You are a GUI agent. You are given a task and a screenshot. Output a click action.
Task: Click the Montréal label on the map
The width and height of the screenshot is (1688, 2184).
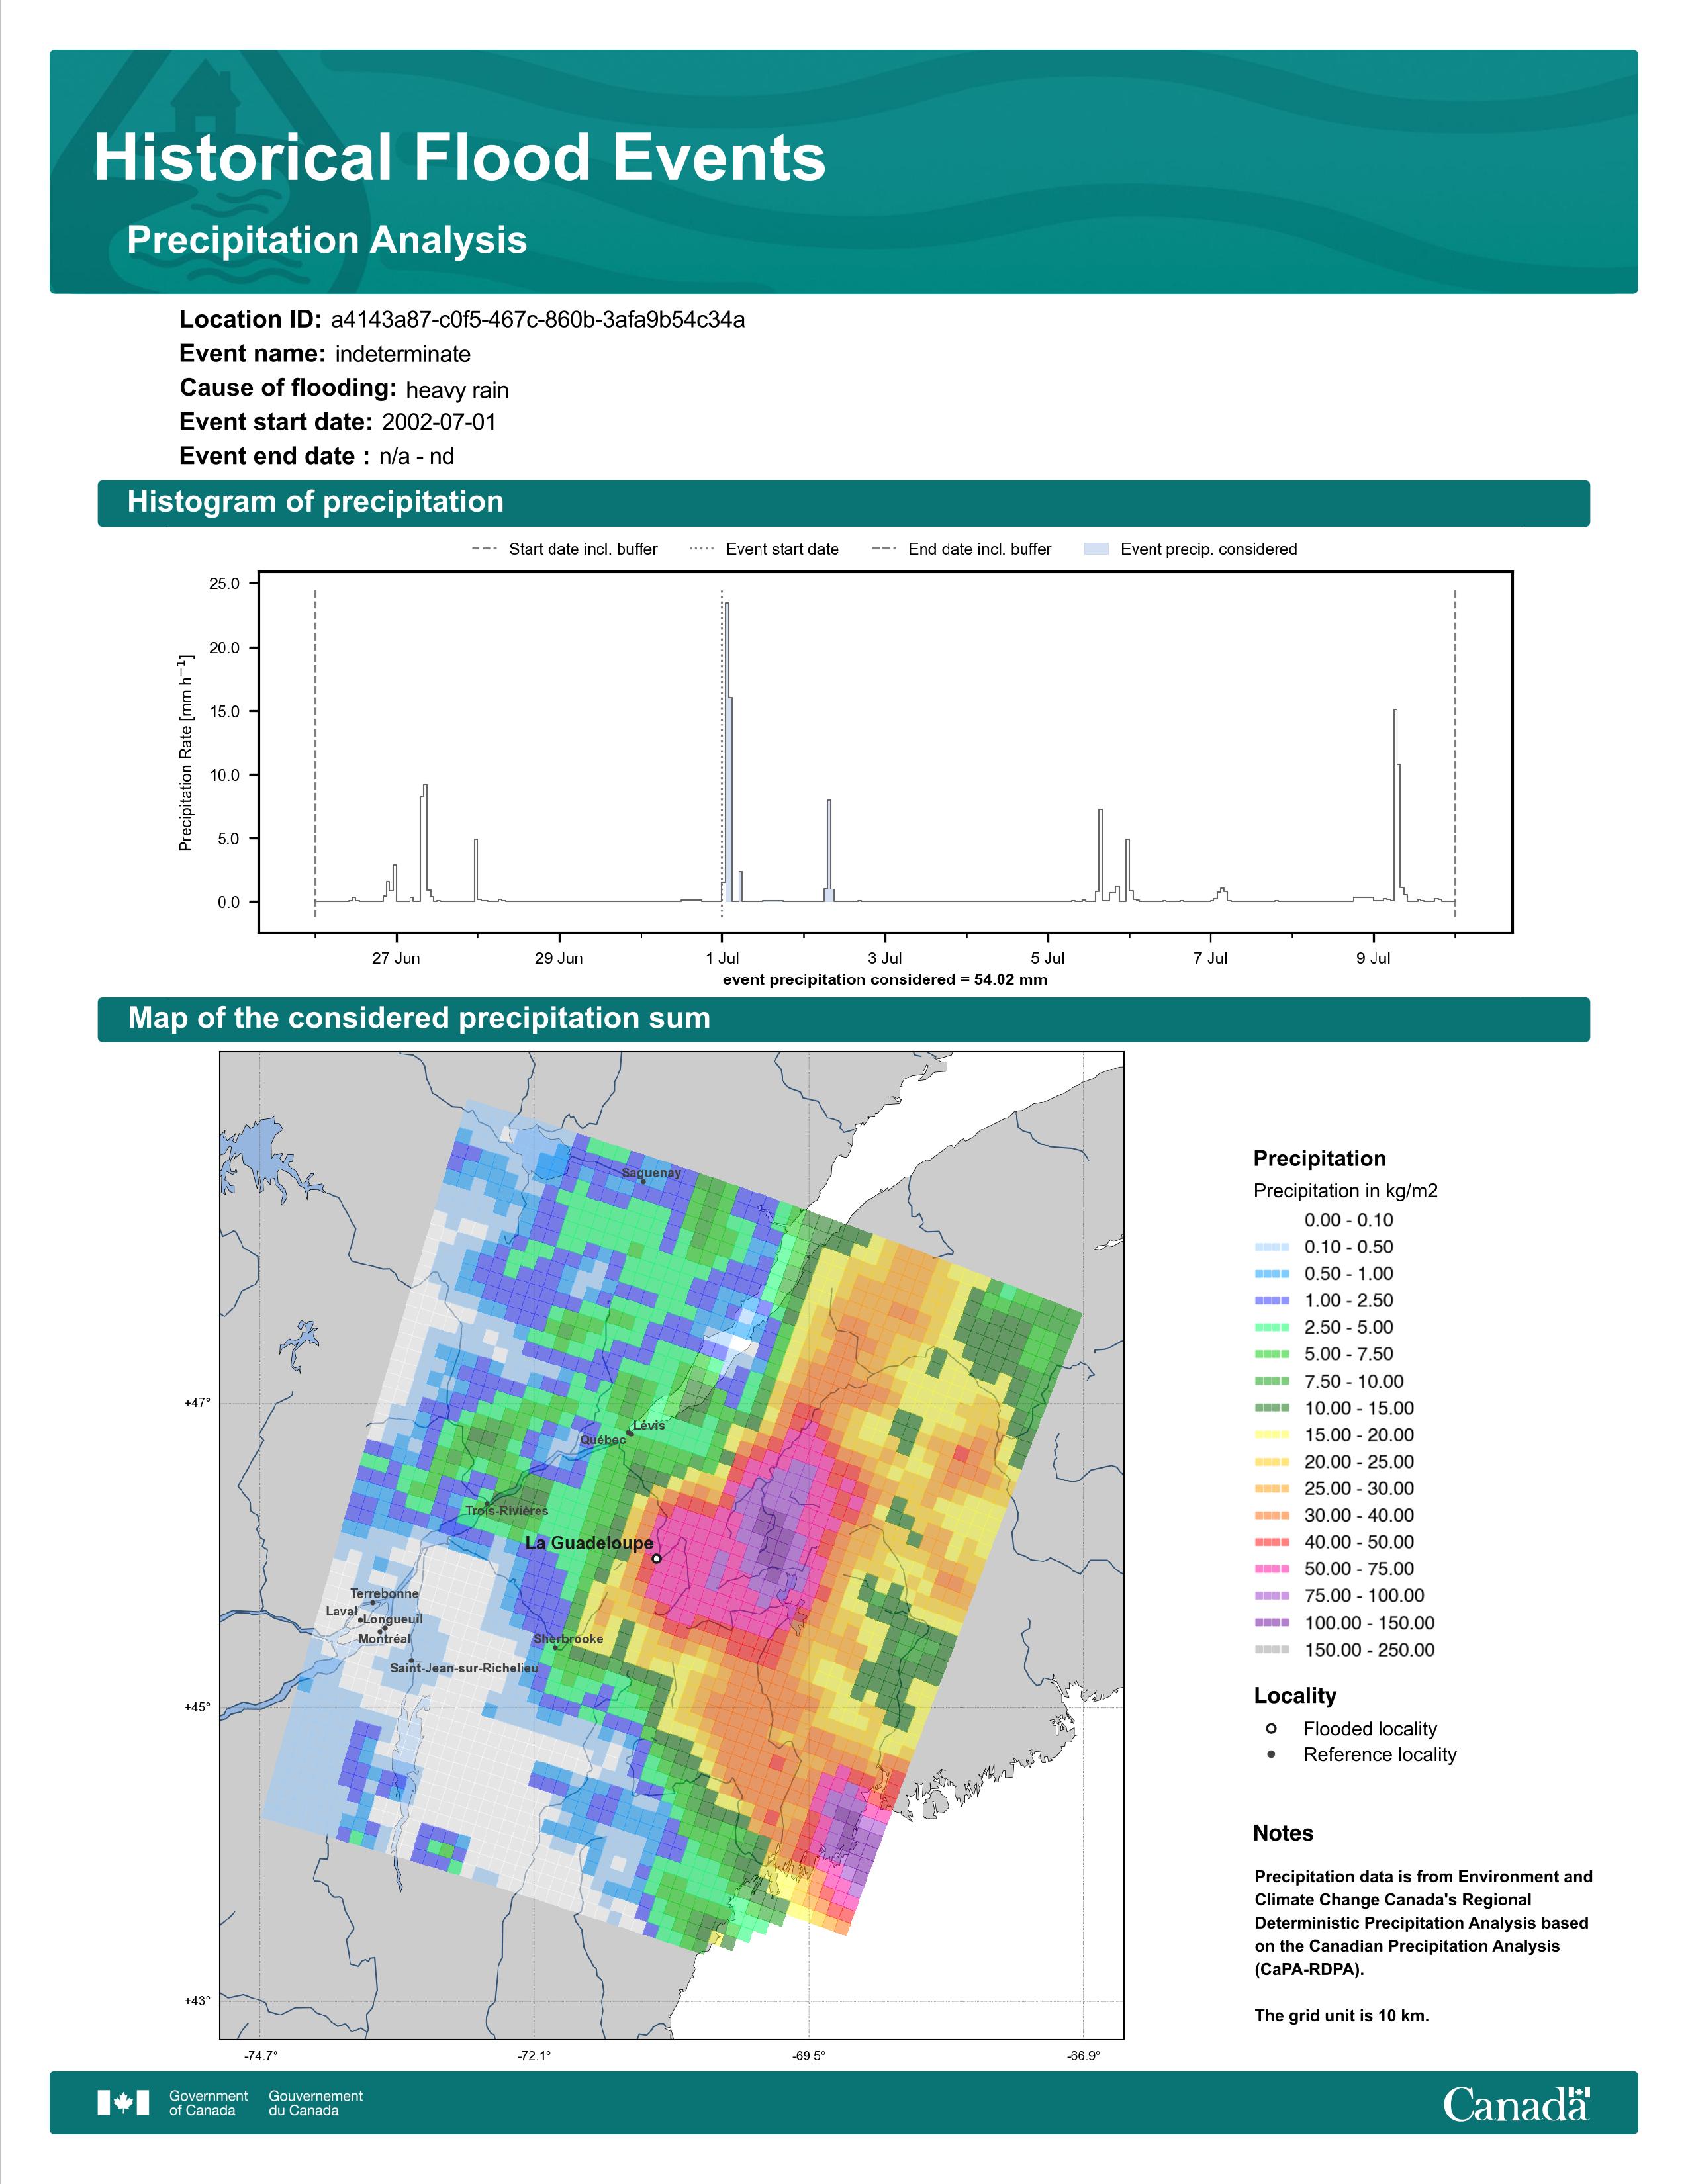(384, 1639)
